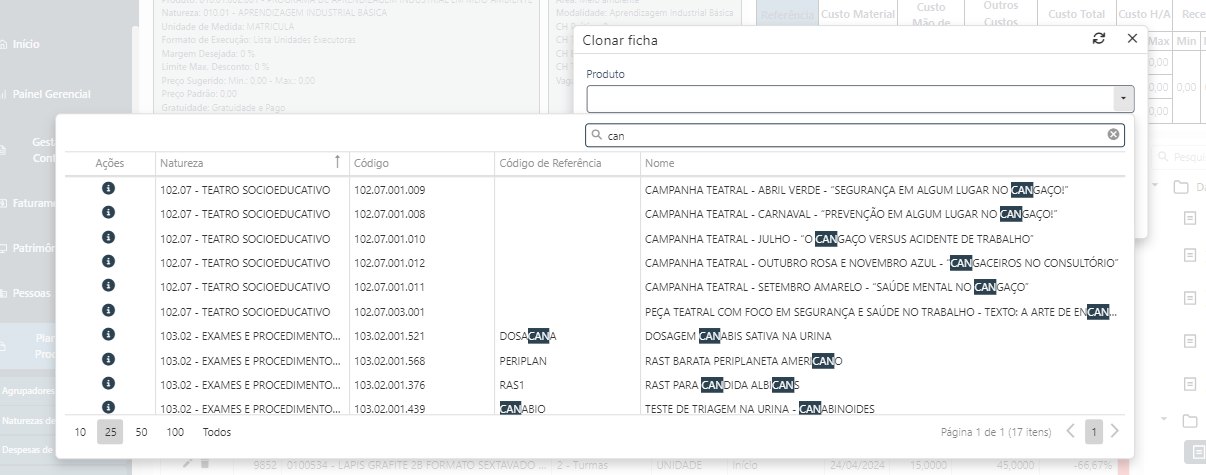
Task: Go to next page arrow
Action: (x=1115, y=432)
